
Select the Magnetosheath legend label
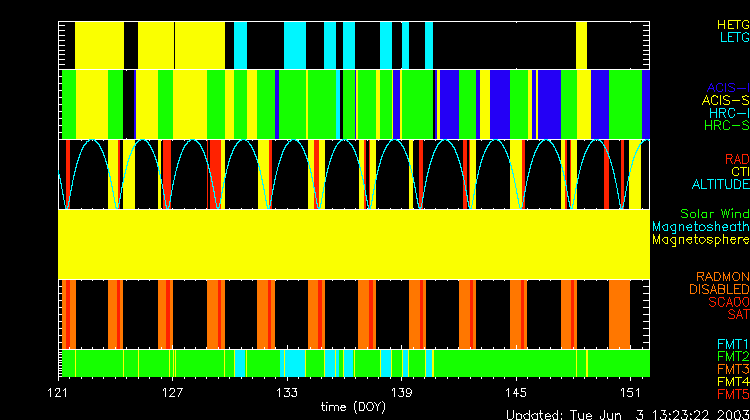(700, 227)
